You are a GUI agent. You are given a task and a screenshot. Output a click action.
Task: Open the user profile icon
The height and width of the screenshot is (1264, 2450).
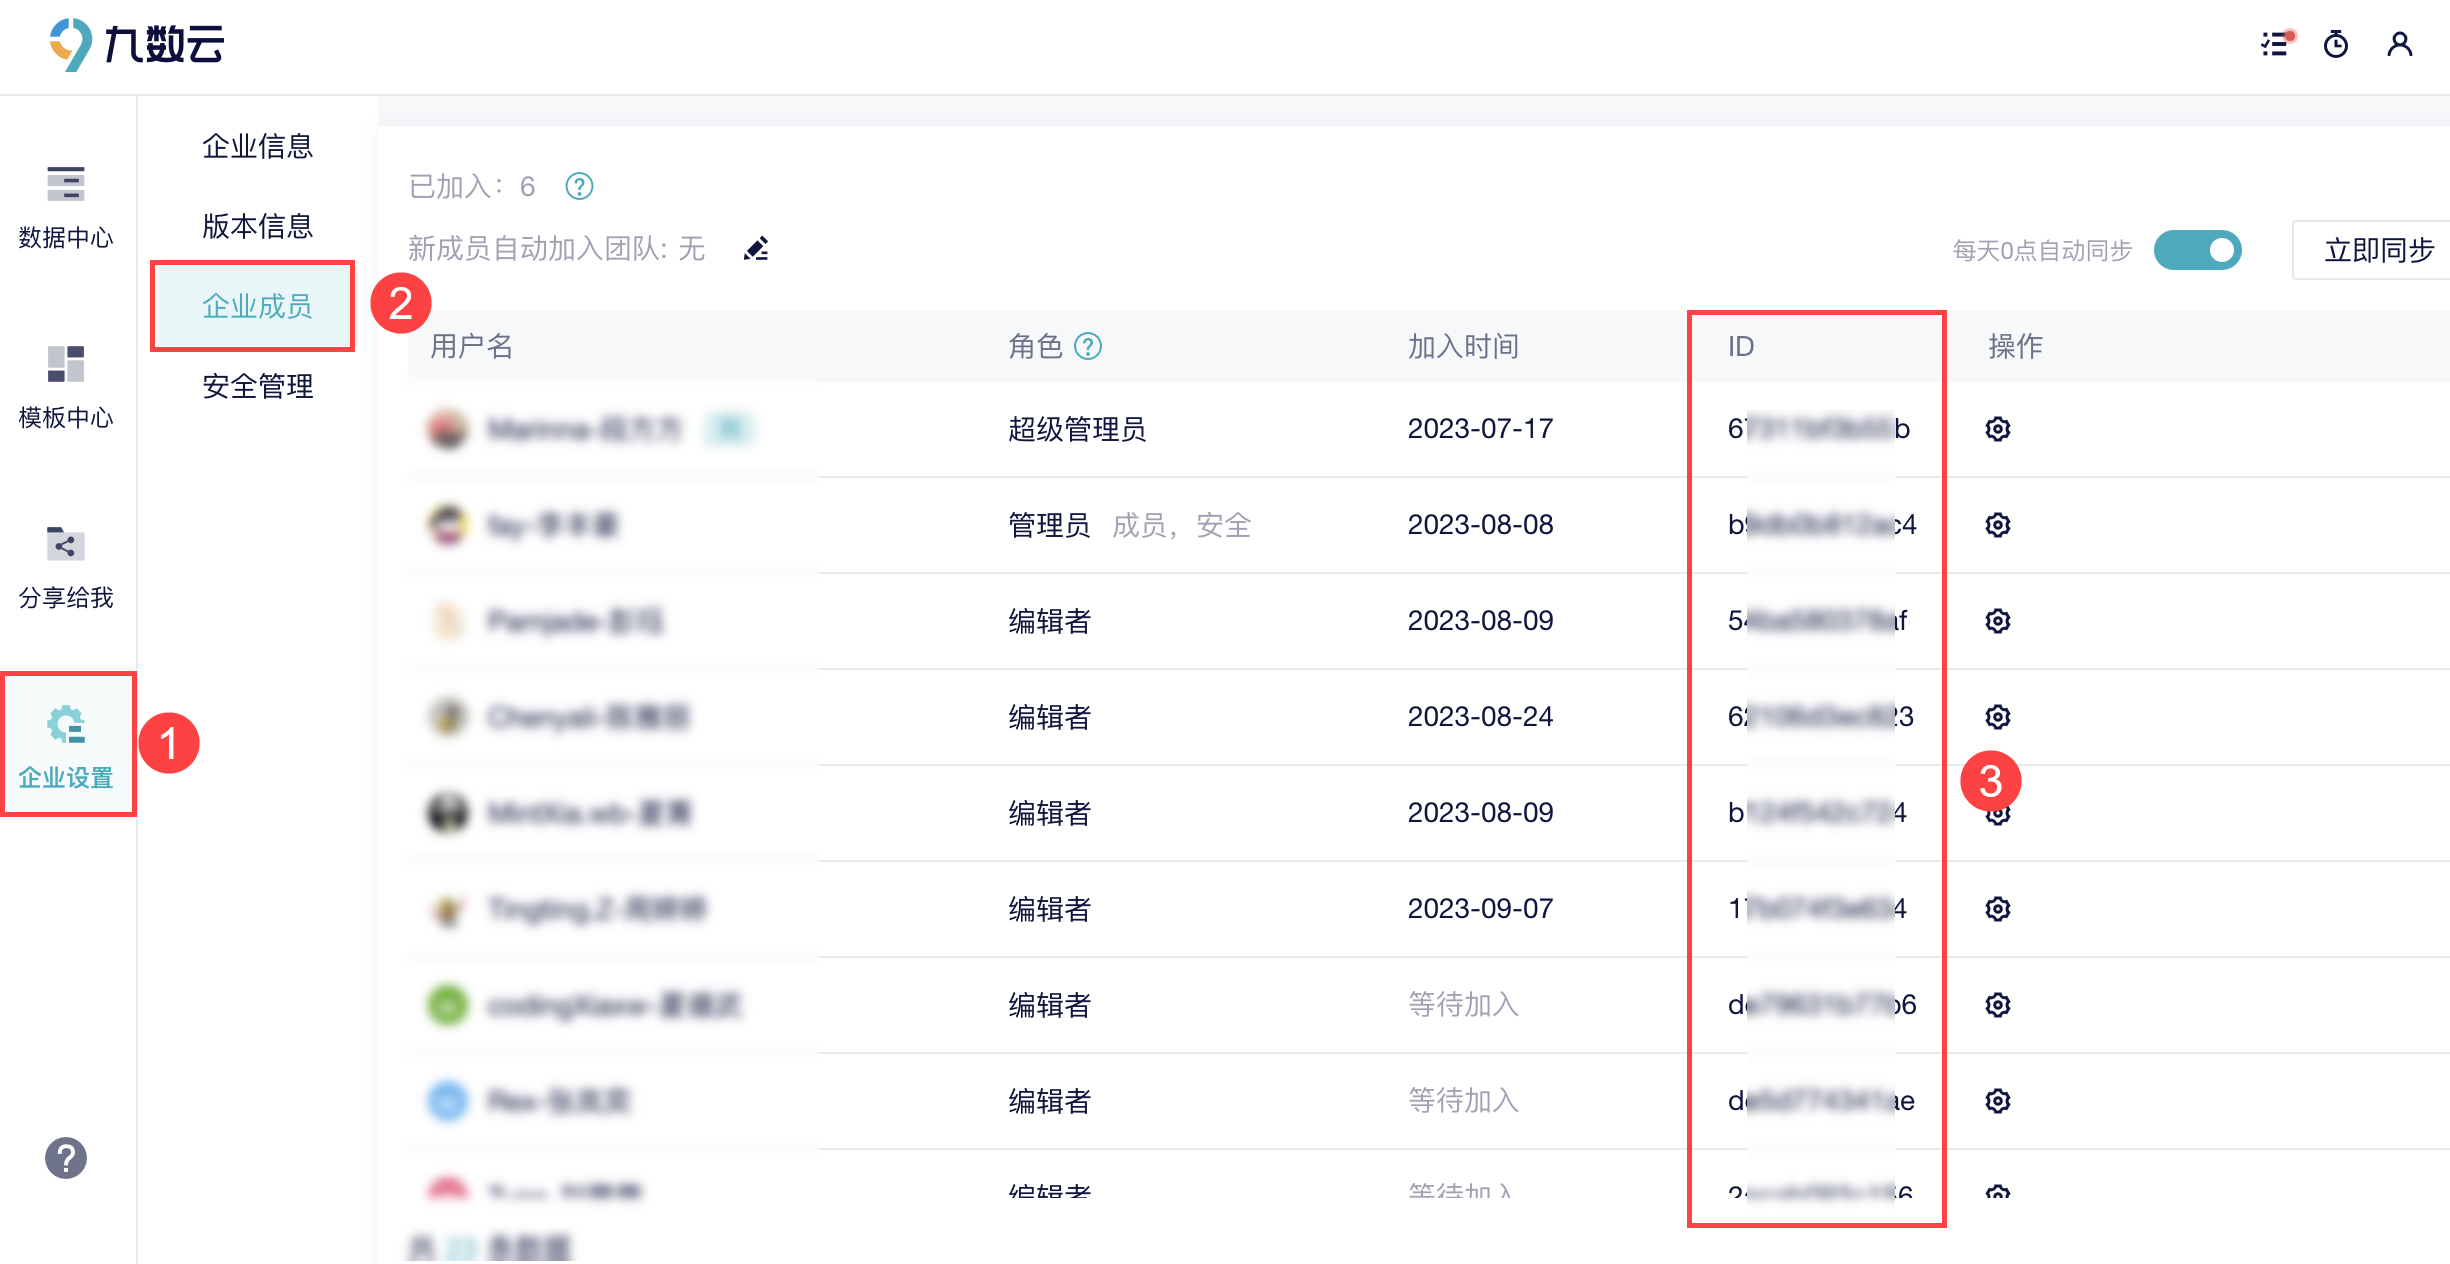click(2400, 44)
